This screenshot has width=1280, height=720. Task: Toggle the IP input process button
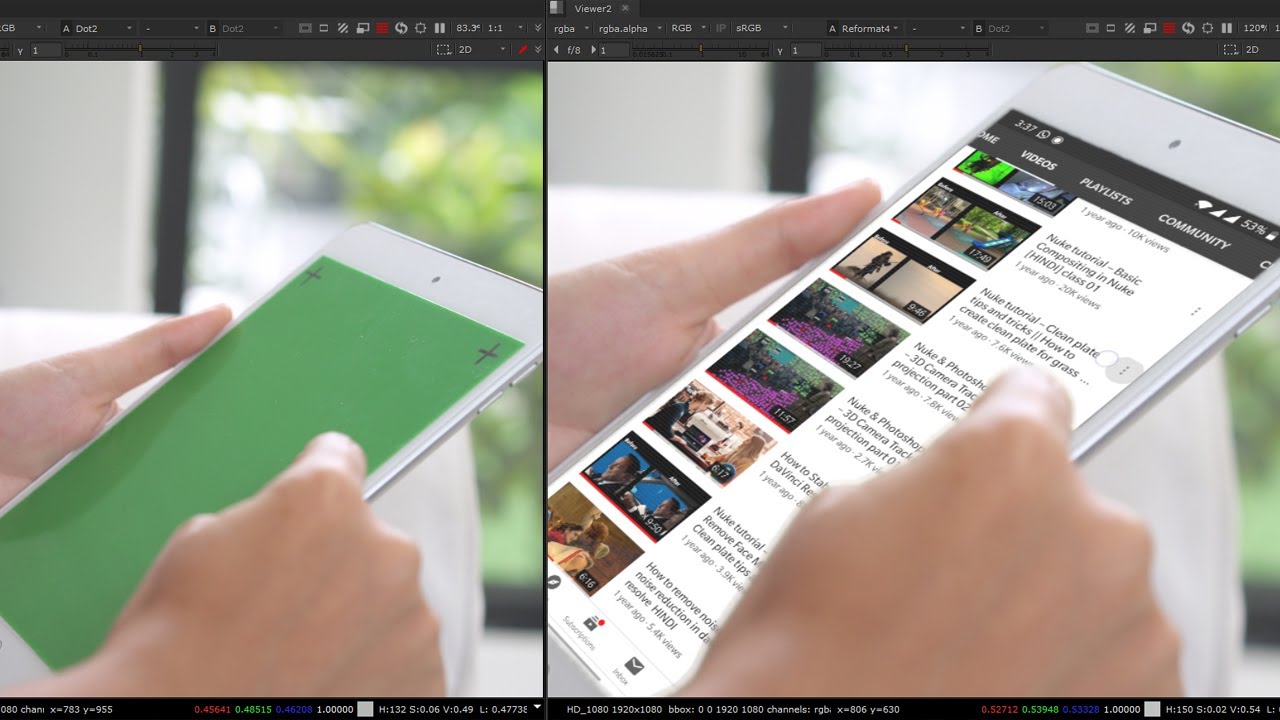pos(721,29)
